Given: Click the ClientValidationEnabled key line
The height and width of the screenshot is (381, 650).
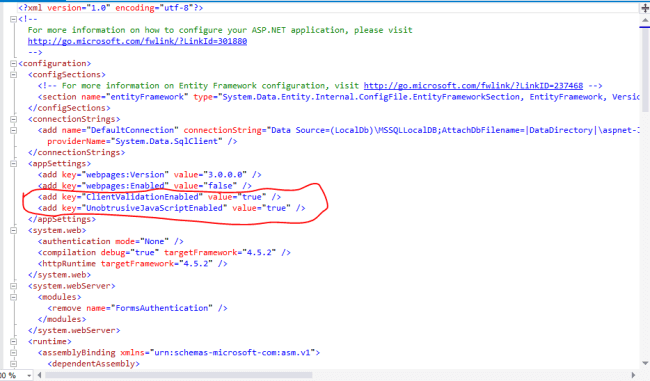Looking at the screenshot, I should [160, 197].
